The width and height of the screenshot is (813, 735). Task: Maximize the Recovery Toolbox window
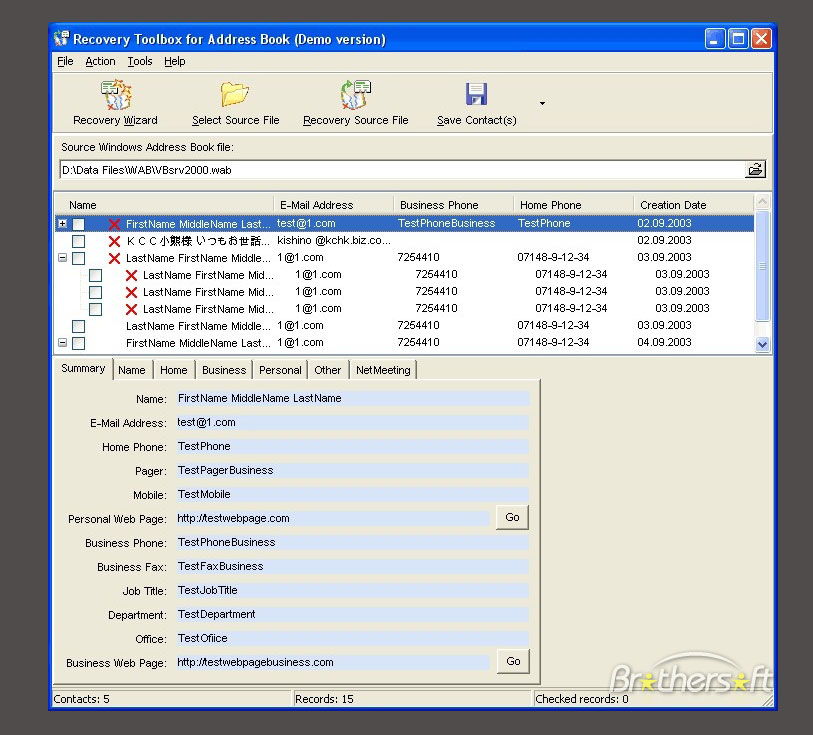pos(738,39)
